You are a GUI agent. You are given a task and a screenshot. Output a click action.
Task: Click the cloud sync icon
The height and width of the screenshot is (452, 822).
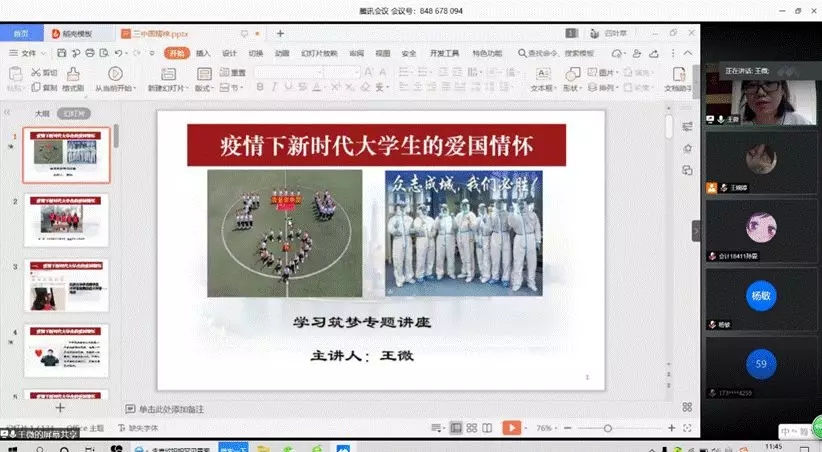[x=617, y=53]
